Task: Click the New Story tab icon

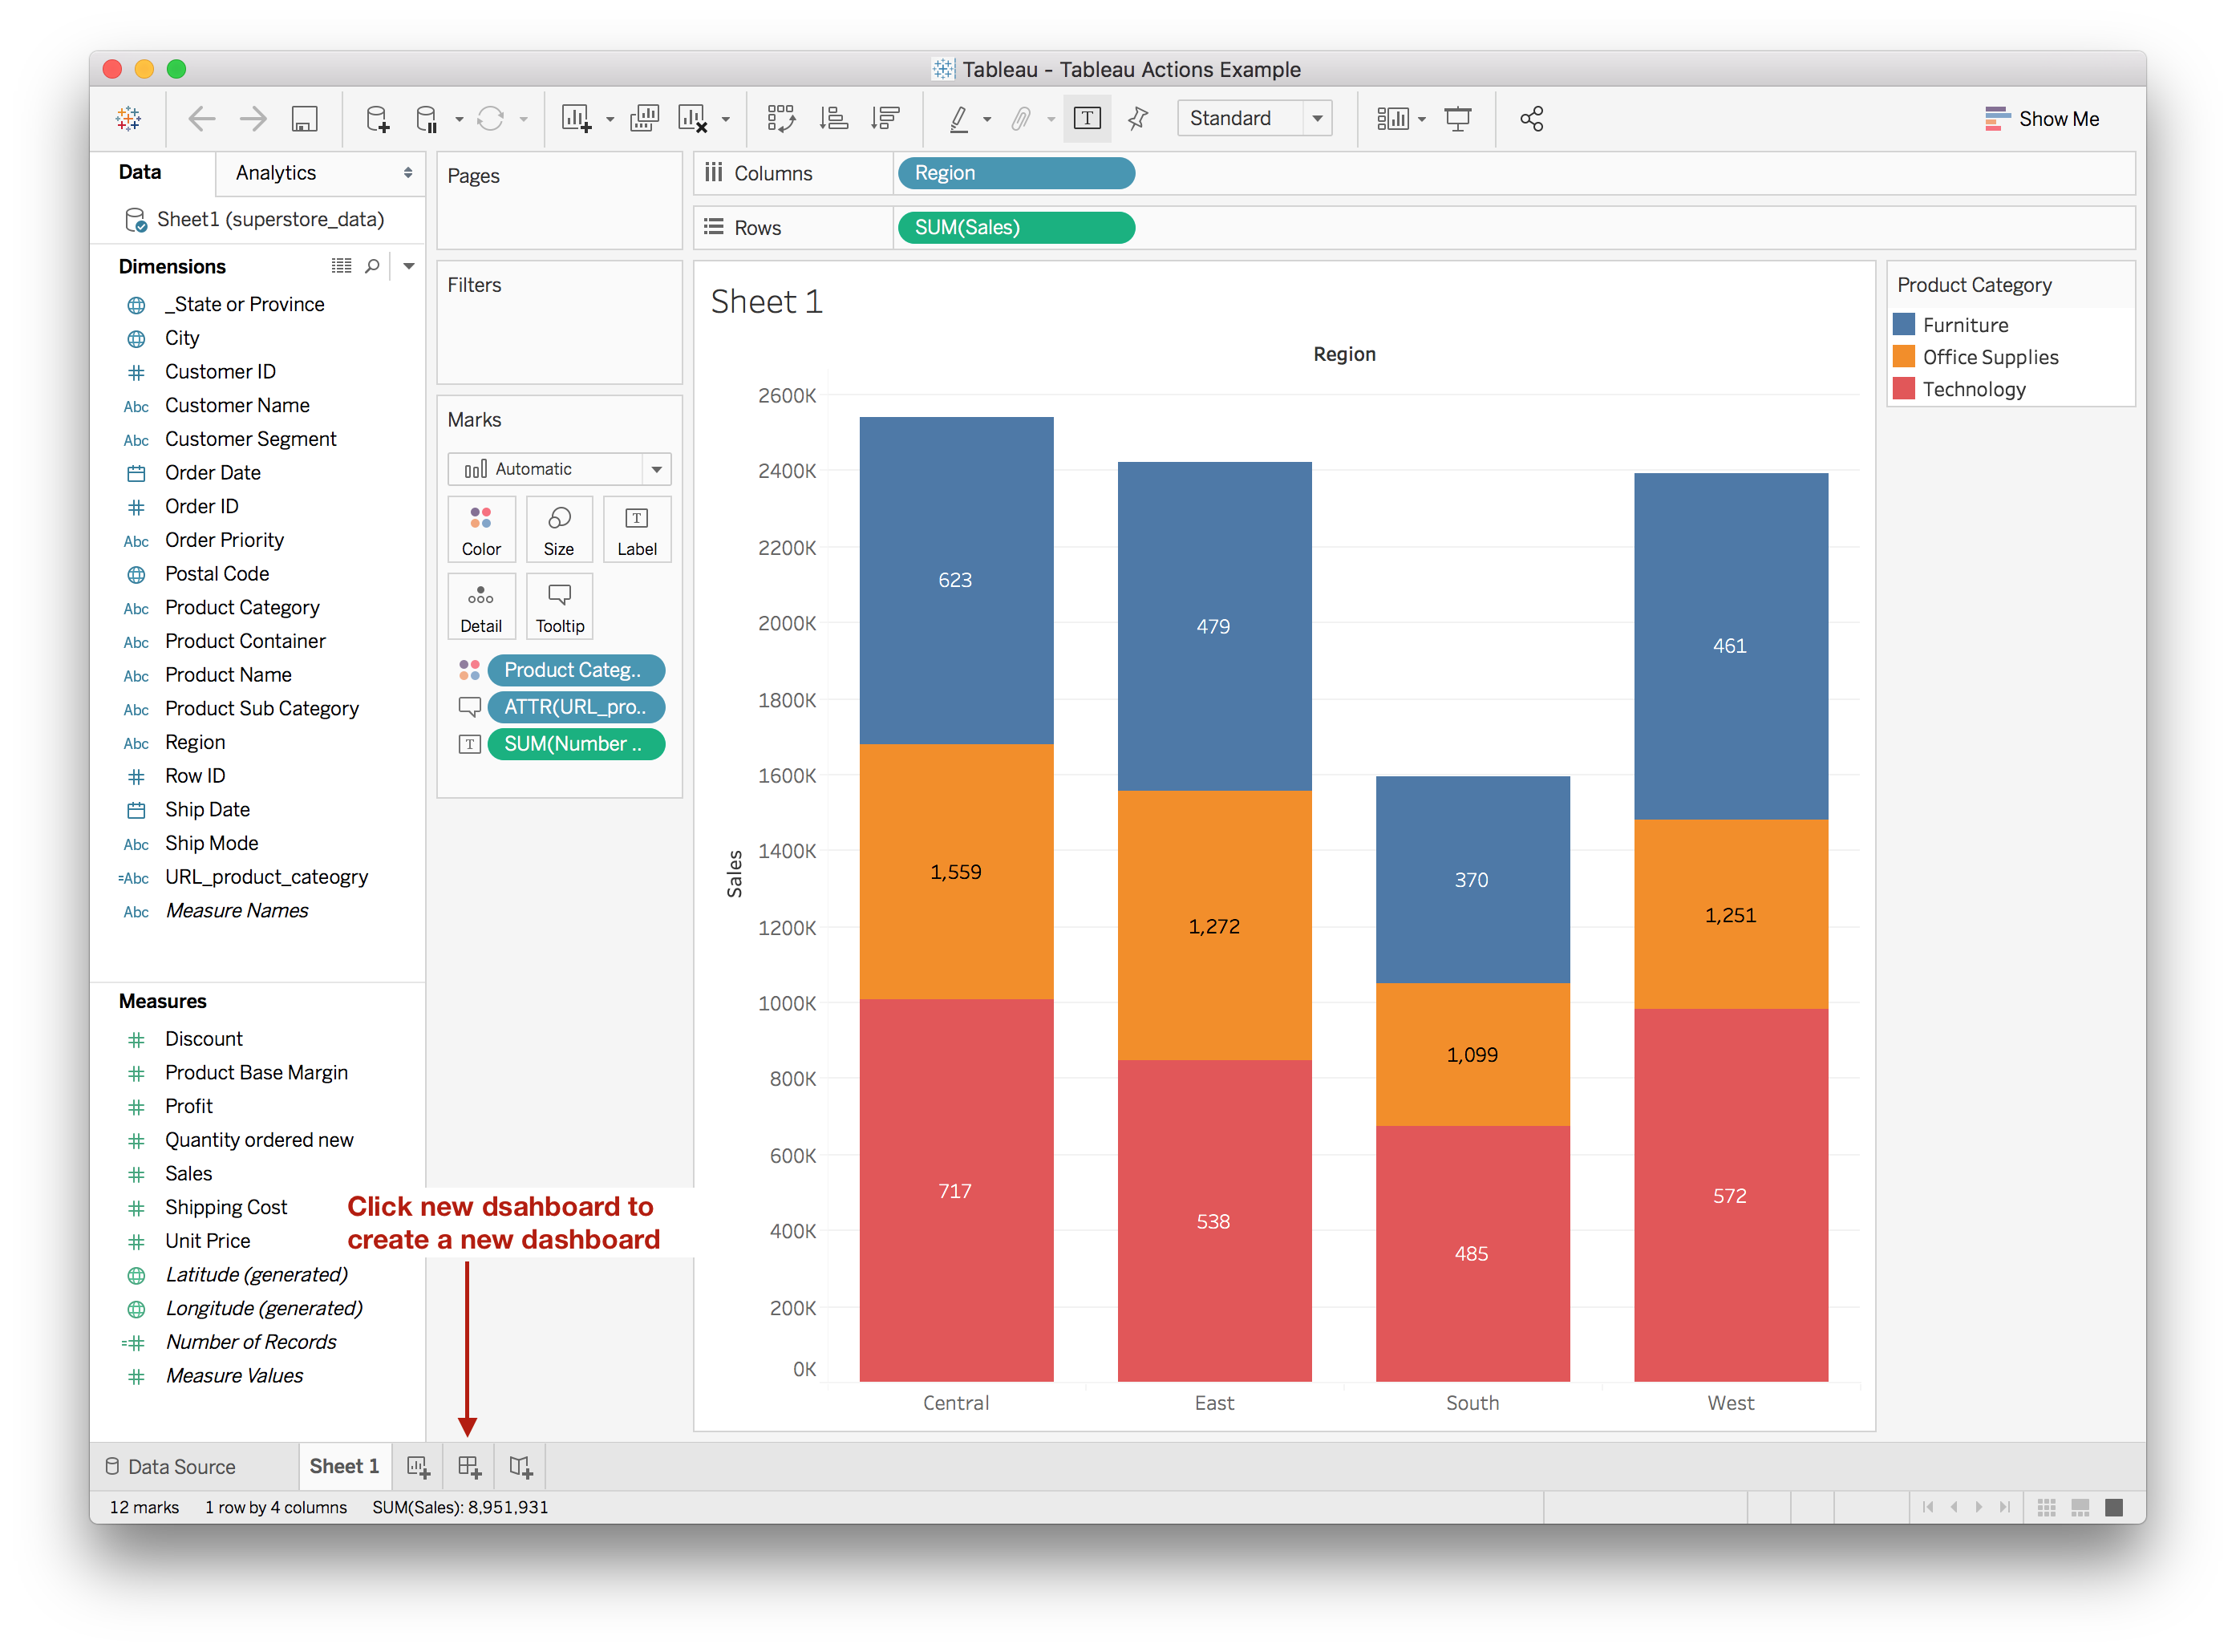Action: (x=520, y=1467)
